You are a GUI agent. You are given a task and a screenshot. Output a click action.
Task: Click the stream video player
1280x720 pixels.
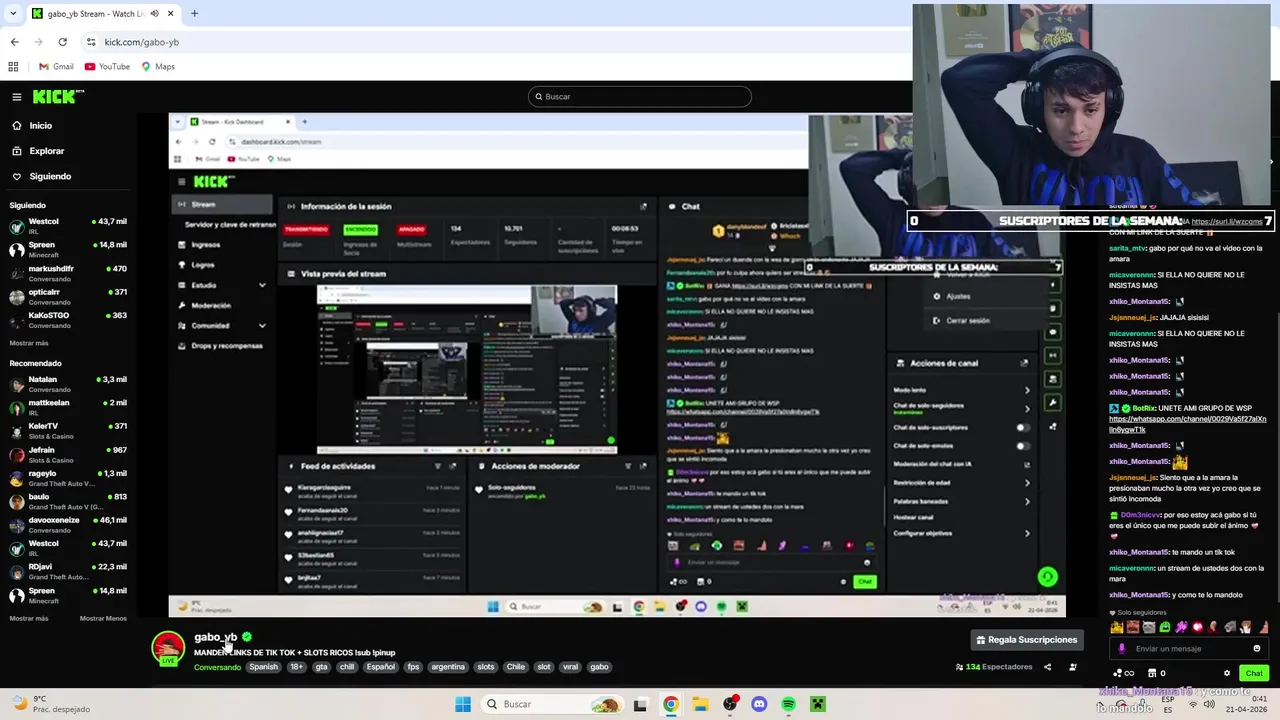coord(617,364)
